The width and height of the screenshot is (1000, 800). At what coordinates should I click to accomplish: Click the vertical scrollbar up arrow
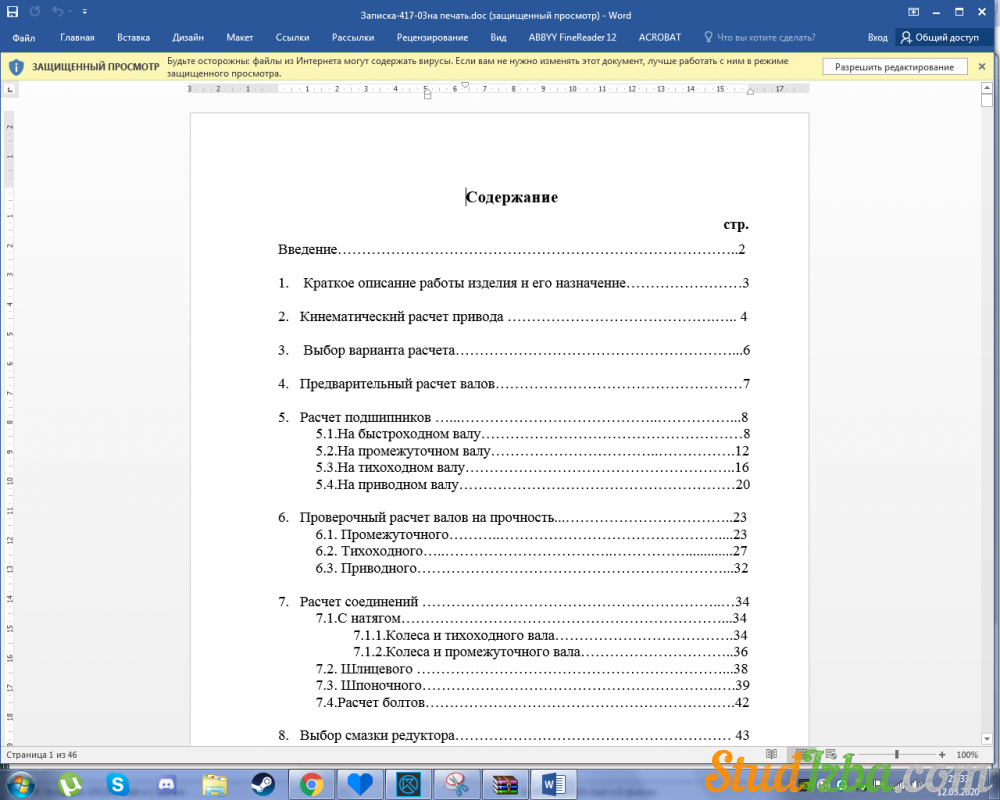click(x=987, y=88)
